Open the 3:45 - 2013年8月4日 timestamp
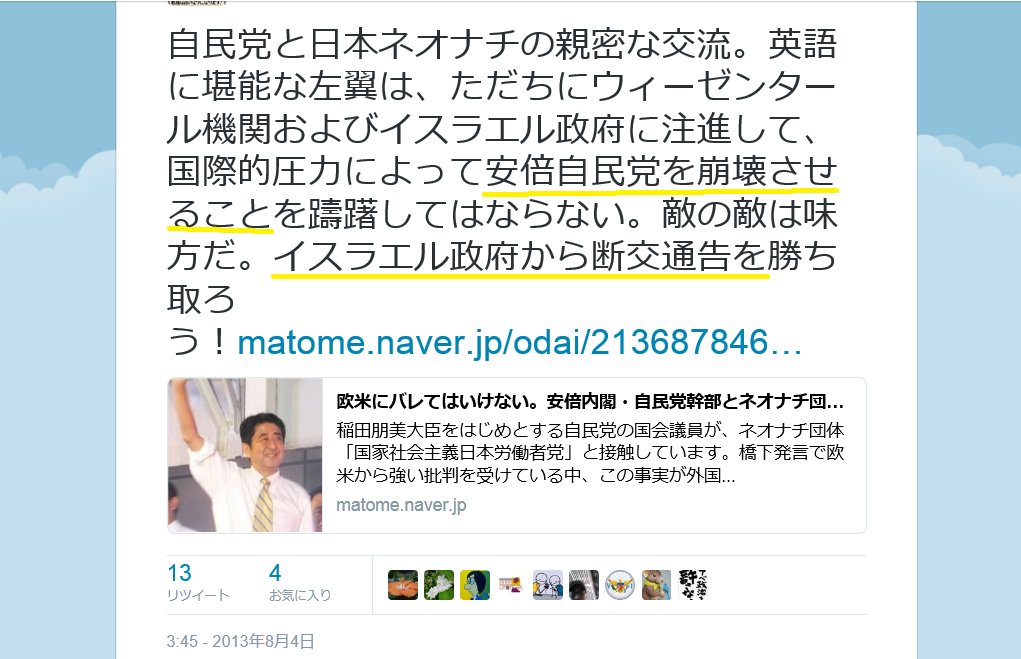Viewport: 1021px width, 659px height. coord(240,641)
